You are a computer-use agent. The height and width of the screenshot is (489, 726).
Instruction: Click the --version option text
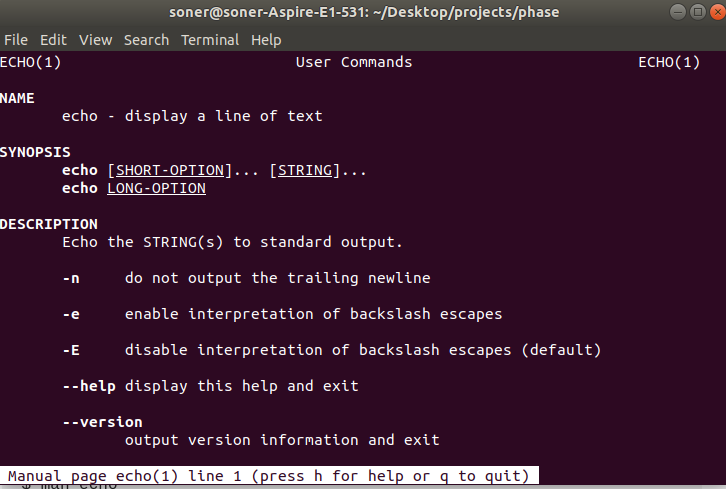102,422
